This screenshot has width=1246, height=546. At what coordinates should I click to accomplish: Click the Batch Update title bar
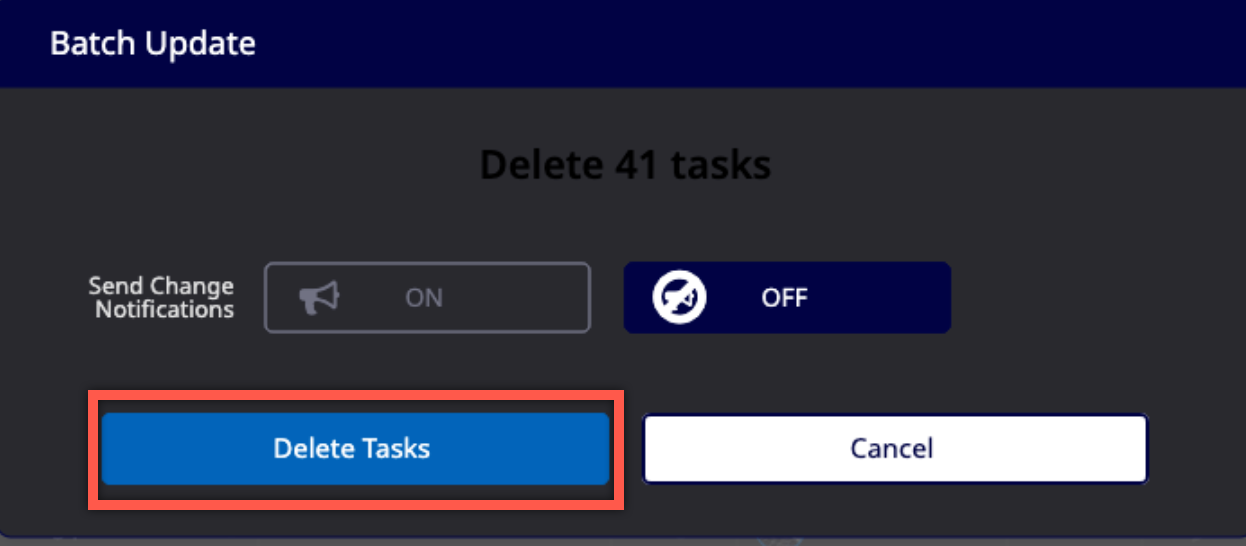tap(623, 44)
